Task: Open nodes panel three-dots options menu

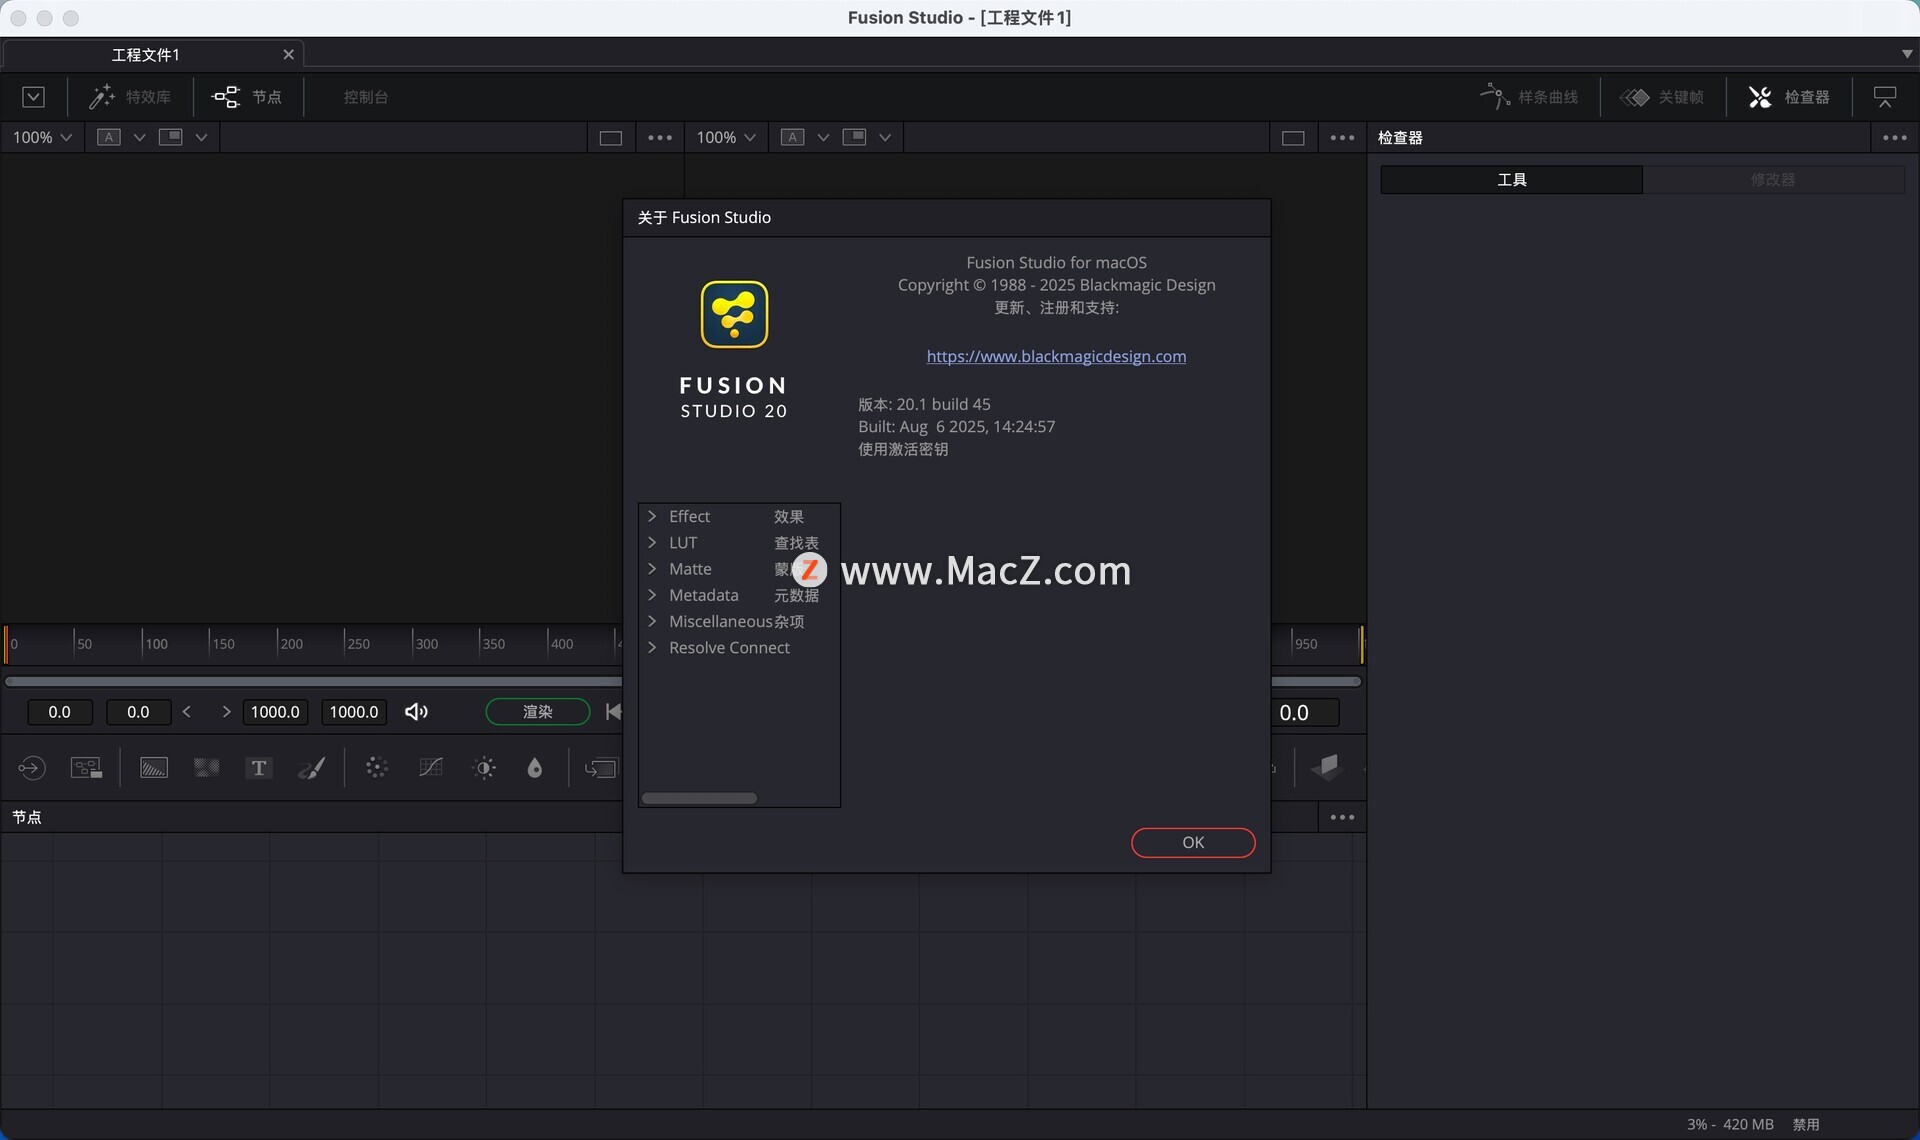Action: click(1342, 817)
